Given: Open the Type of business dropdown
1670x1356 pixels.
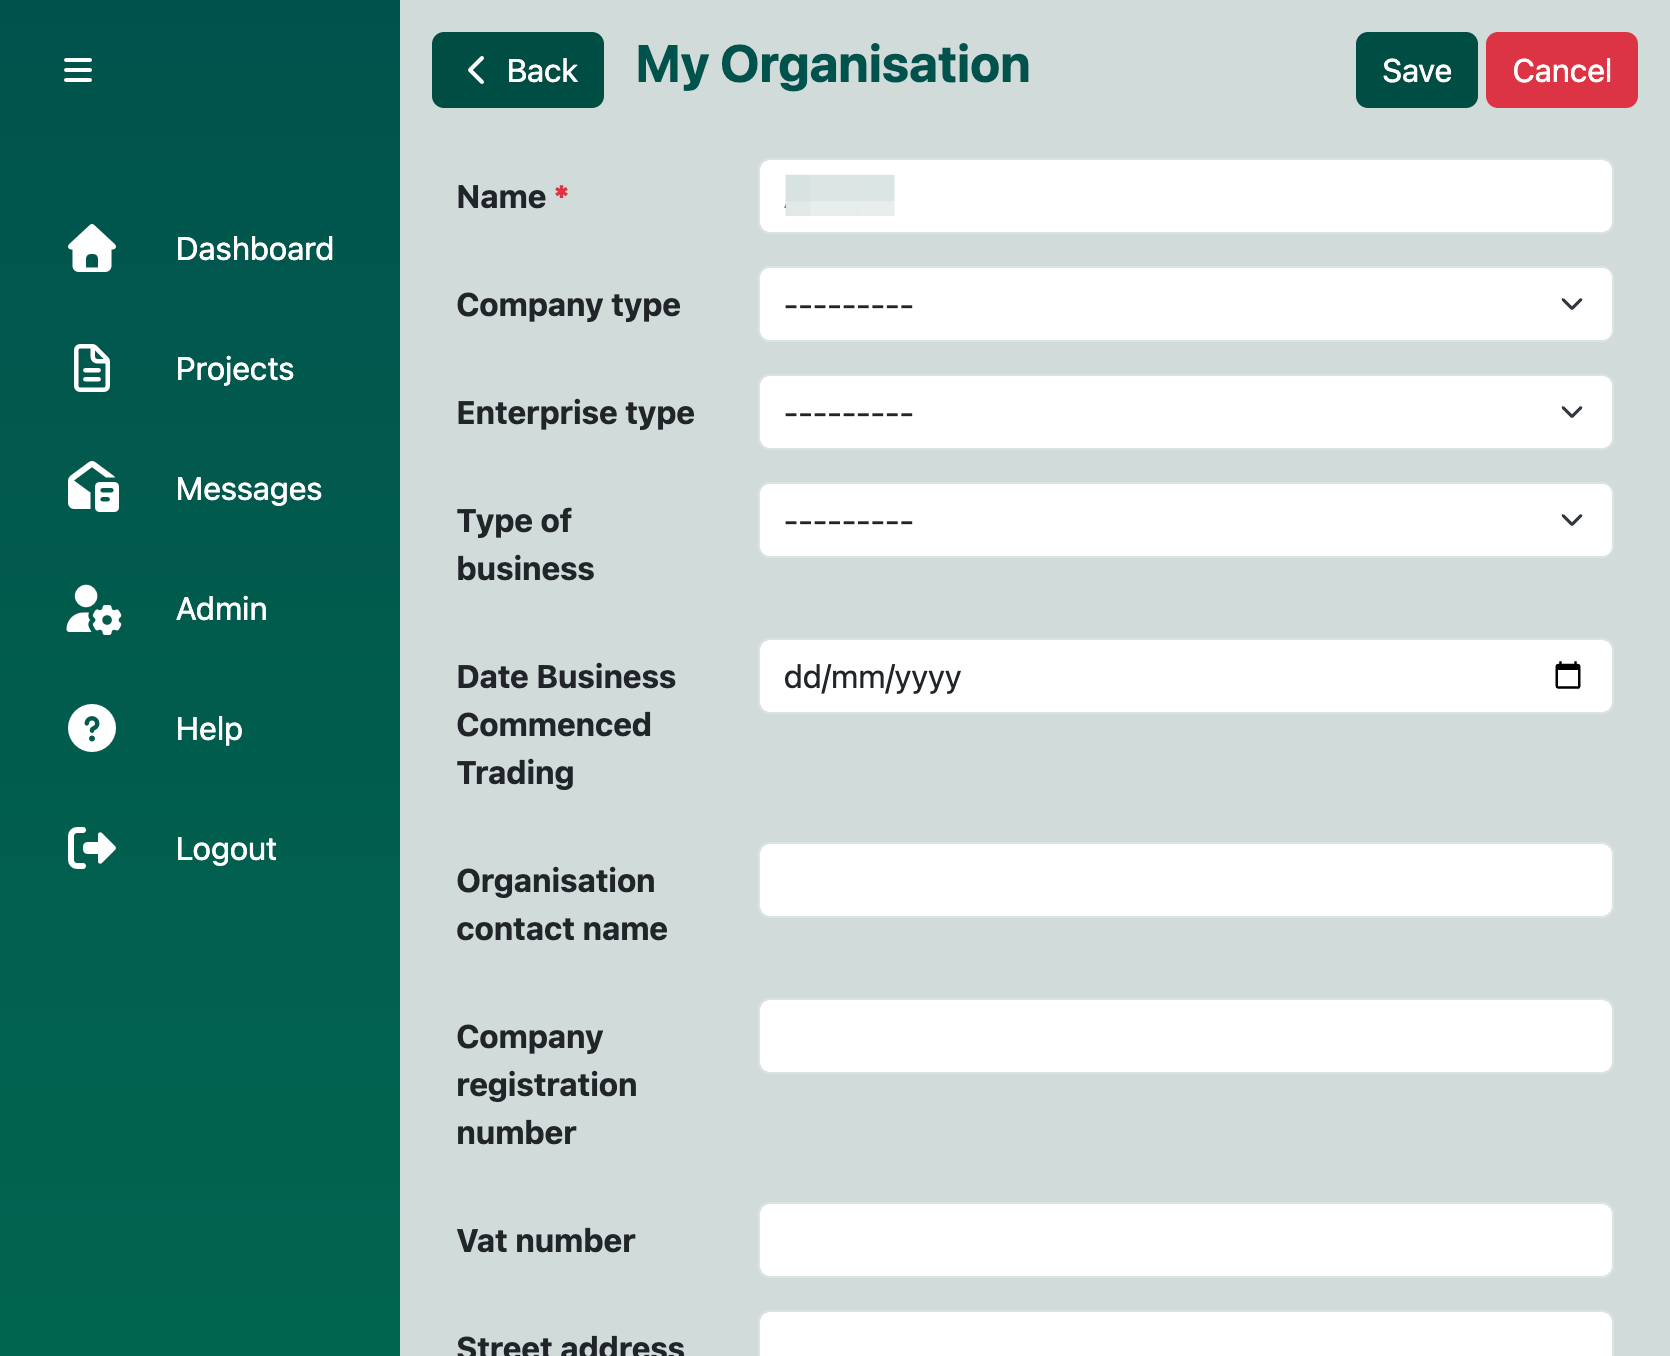Looking at the screenshot, I should pos(1186,520).
